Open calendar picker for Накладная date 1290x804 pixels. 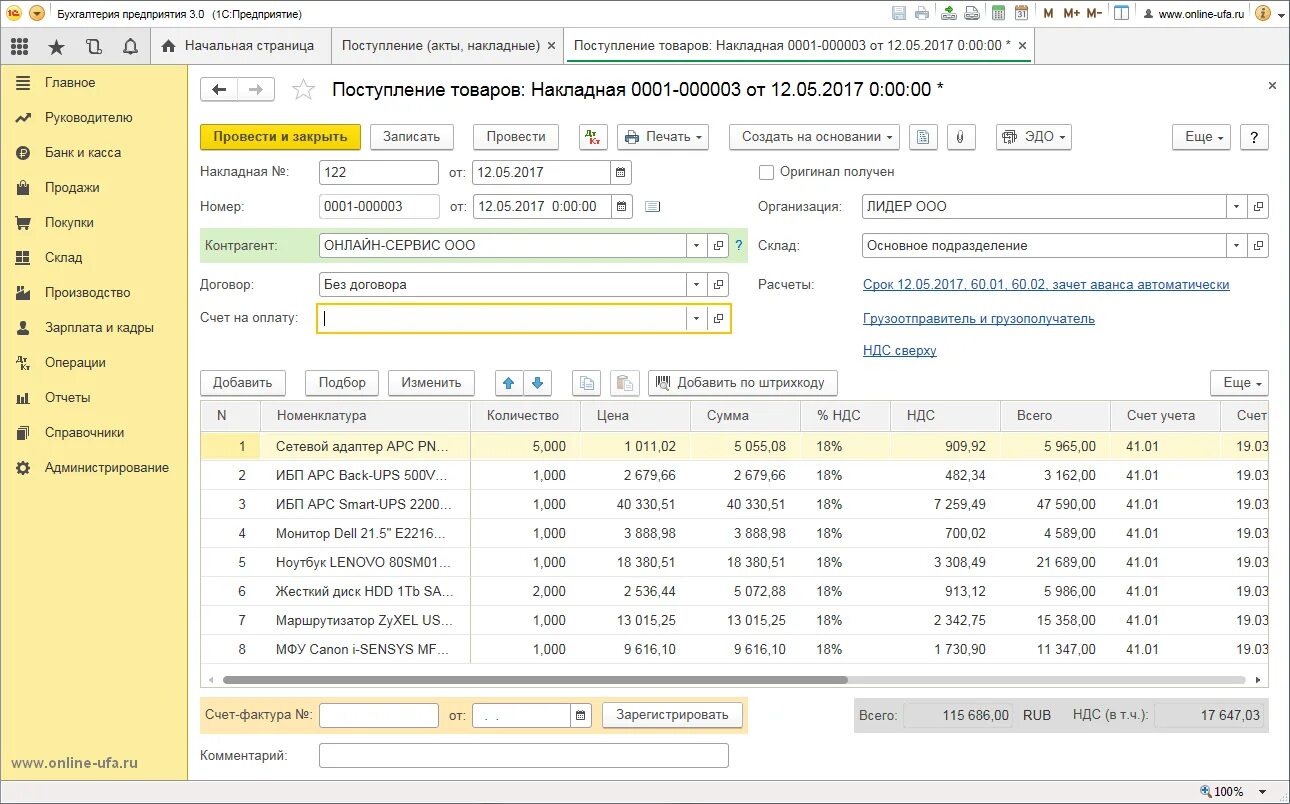(x=621, y=172)
